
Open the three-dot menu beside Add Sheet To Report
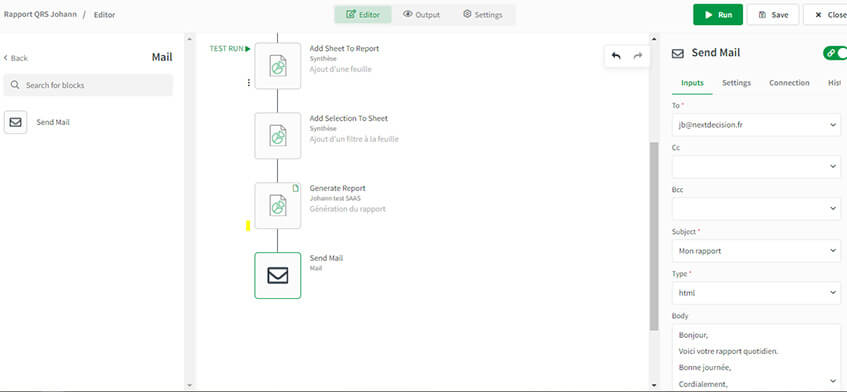coord(248,83)
